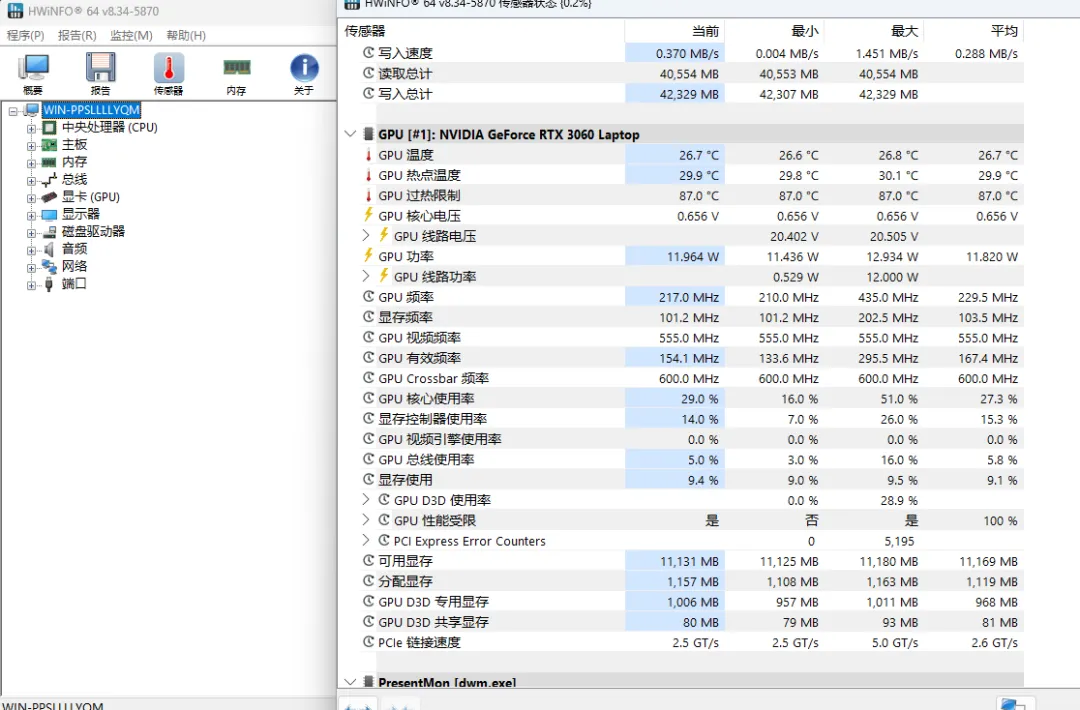The height and width of the screenshot is (710, 1080).
Task: Click the 平均 column header
Action: click(x=974, y=31)
